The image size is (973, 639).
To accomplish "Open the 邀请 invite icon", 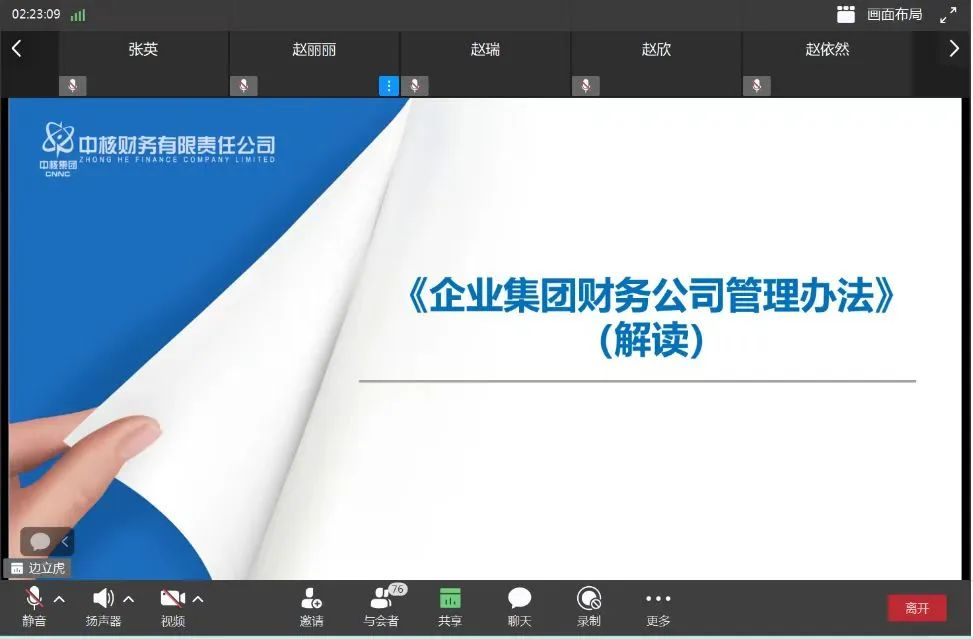I will coord(311,599).
